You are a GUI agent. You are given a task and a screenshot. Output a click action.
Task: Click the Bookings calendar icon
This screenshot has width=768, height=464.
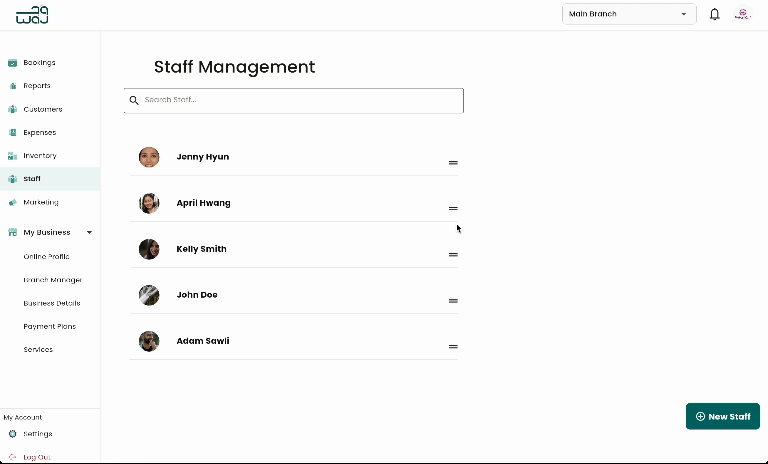13,63
